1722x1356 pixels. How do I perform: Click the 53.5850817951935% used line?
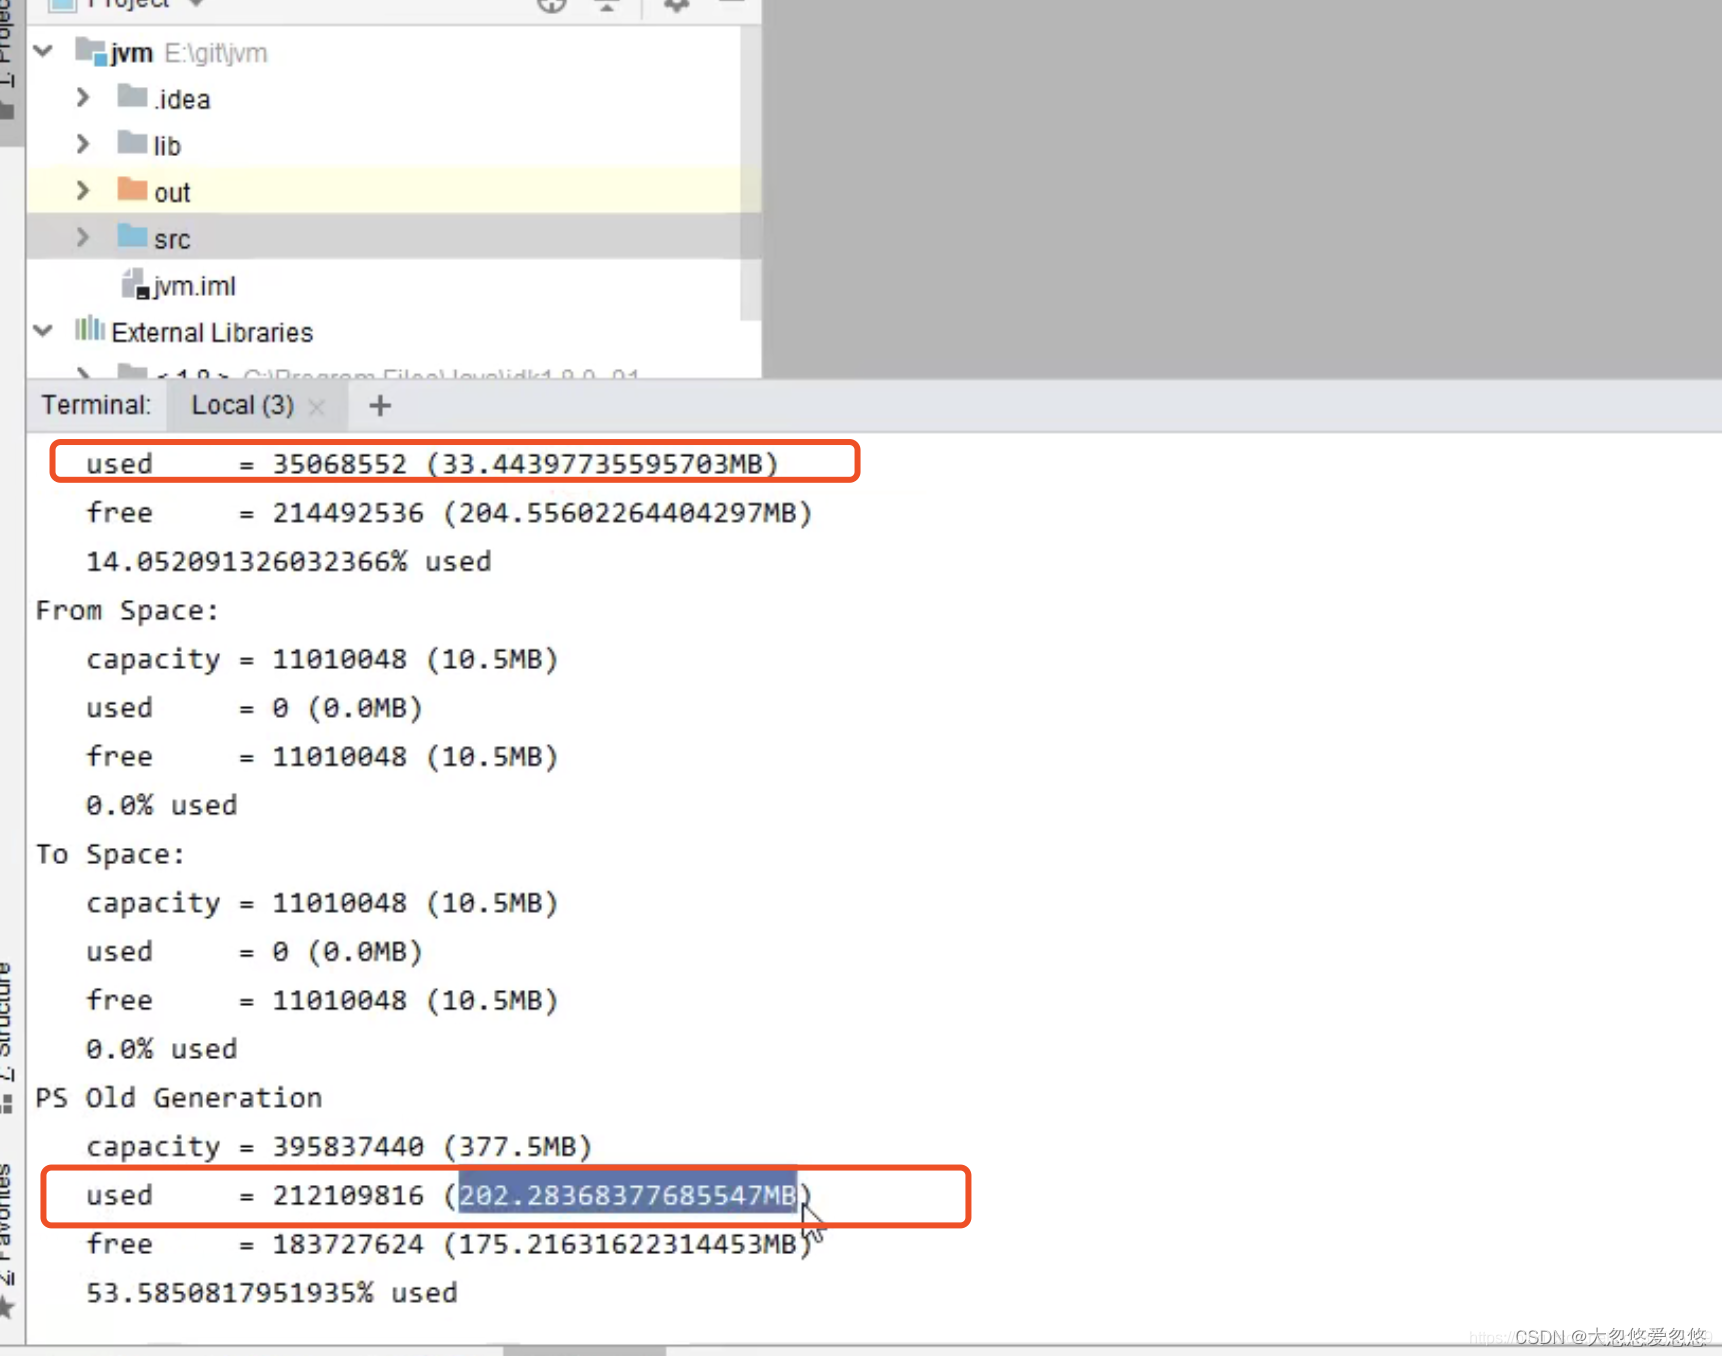pos(271,1293)
